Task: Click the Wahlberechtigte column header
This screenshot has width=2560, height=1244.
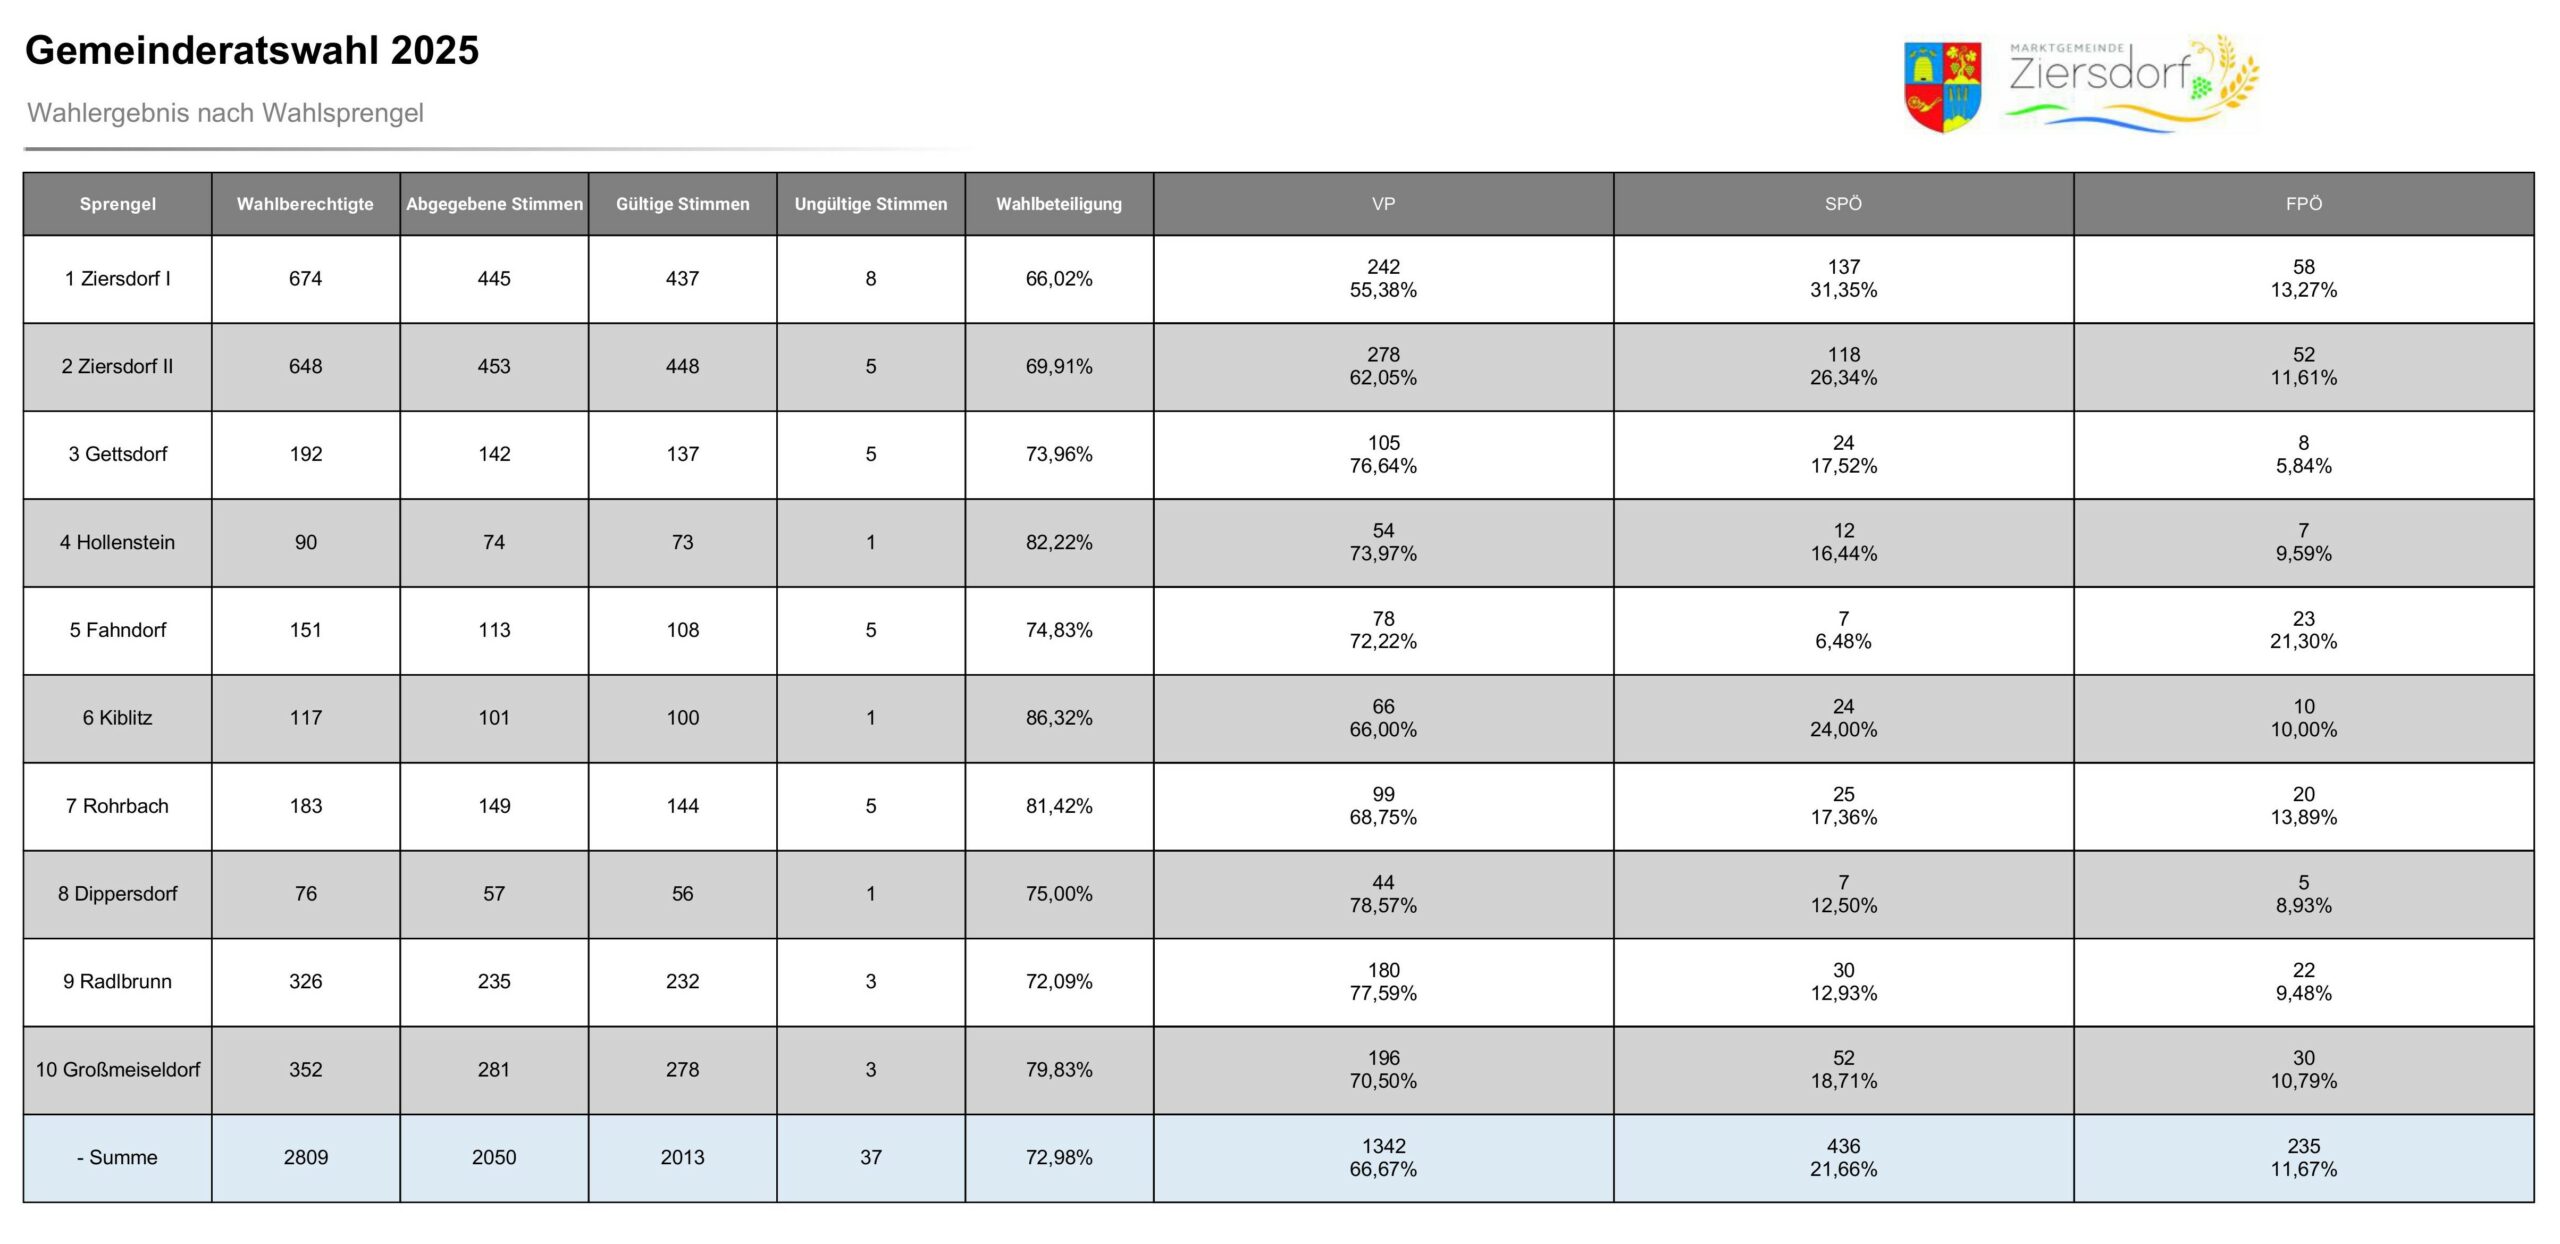Action: coord(305,204)
